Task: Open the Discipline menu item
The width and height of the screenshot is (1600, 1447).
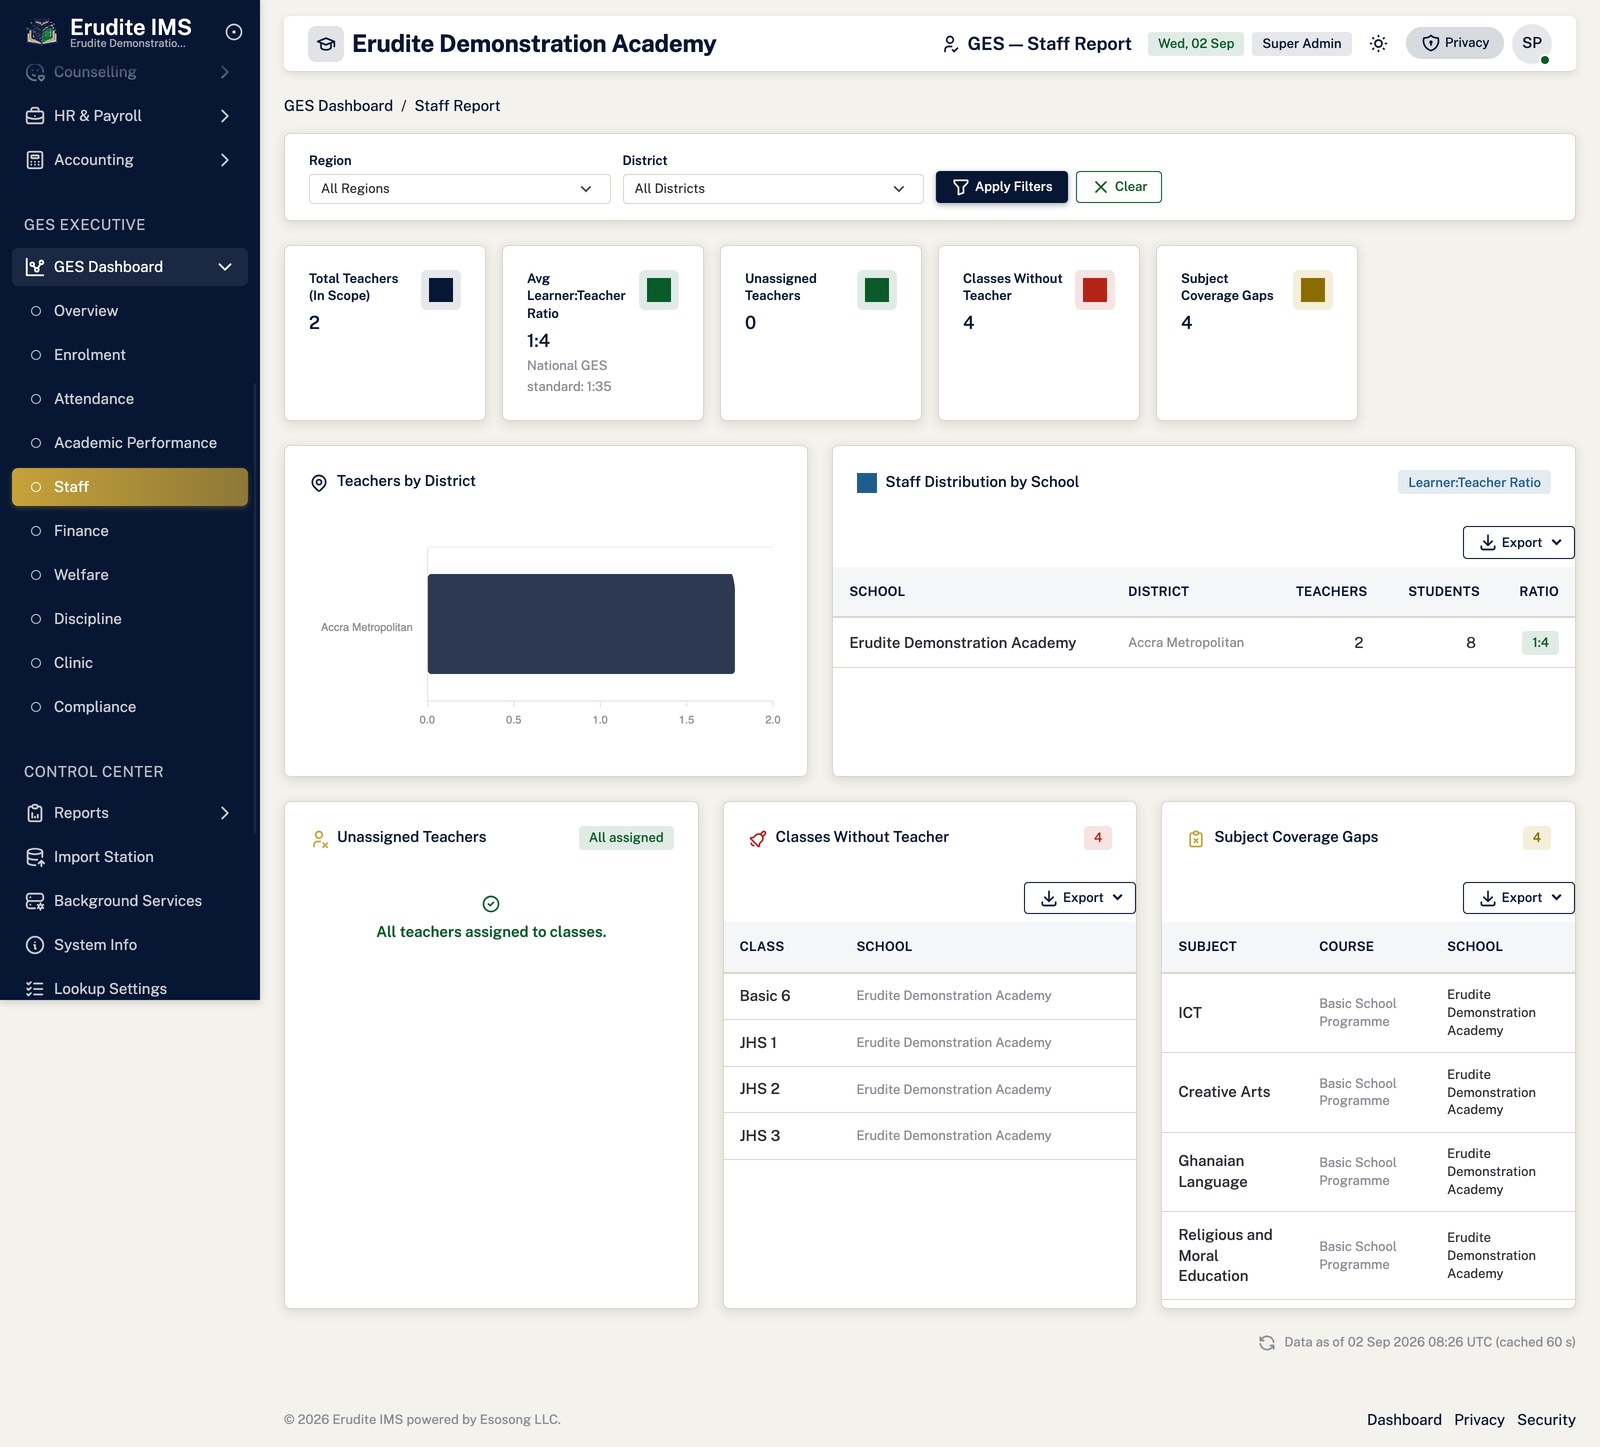Action: (x=130, y=619)
